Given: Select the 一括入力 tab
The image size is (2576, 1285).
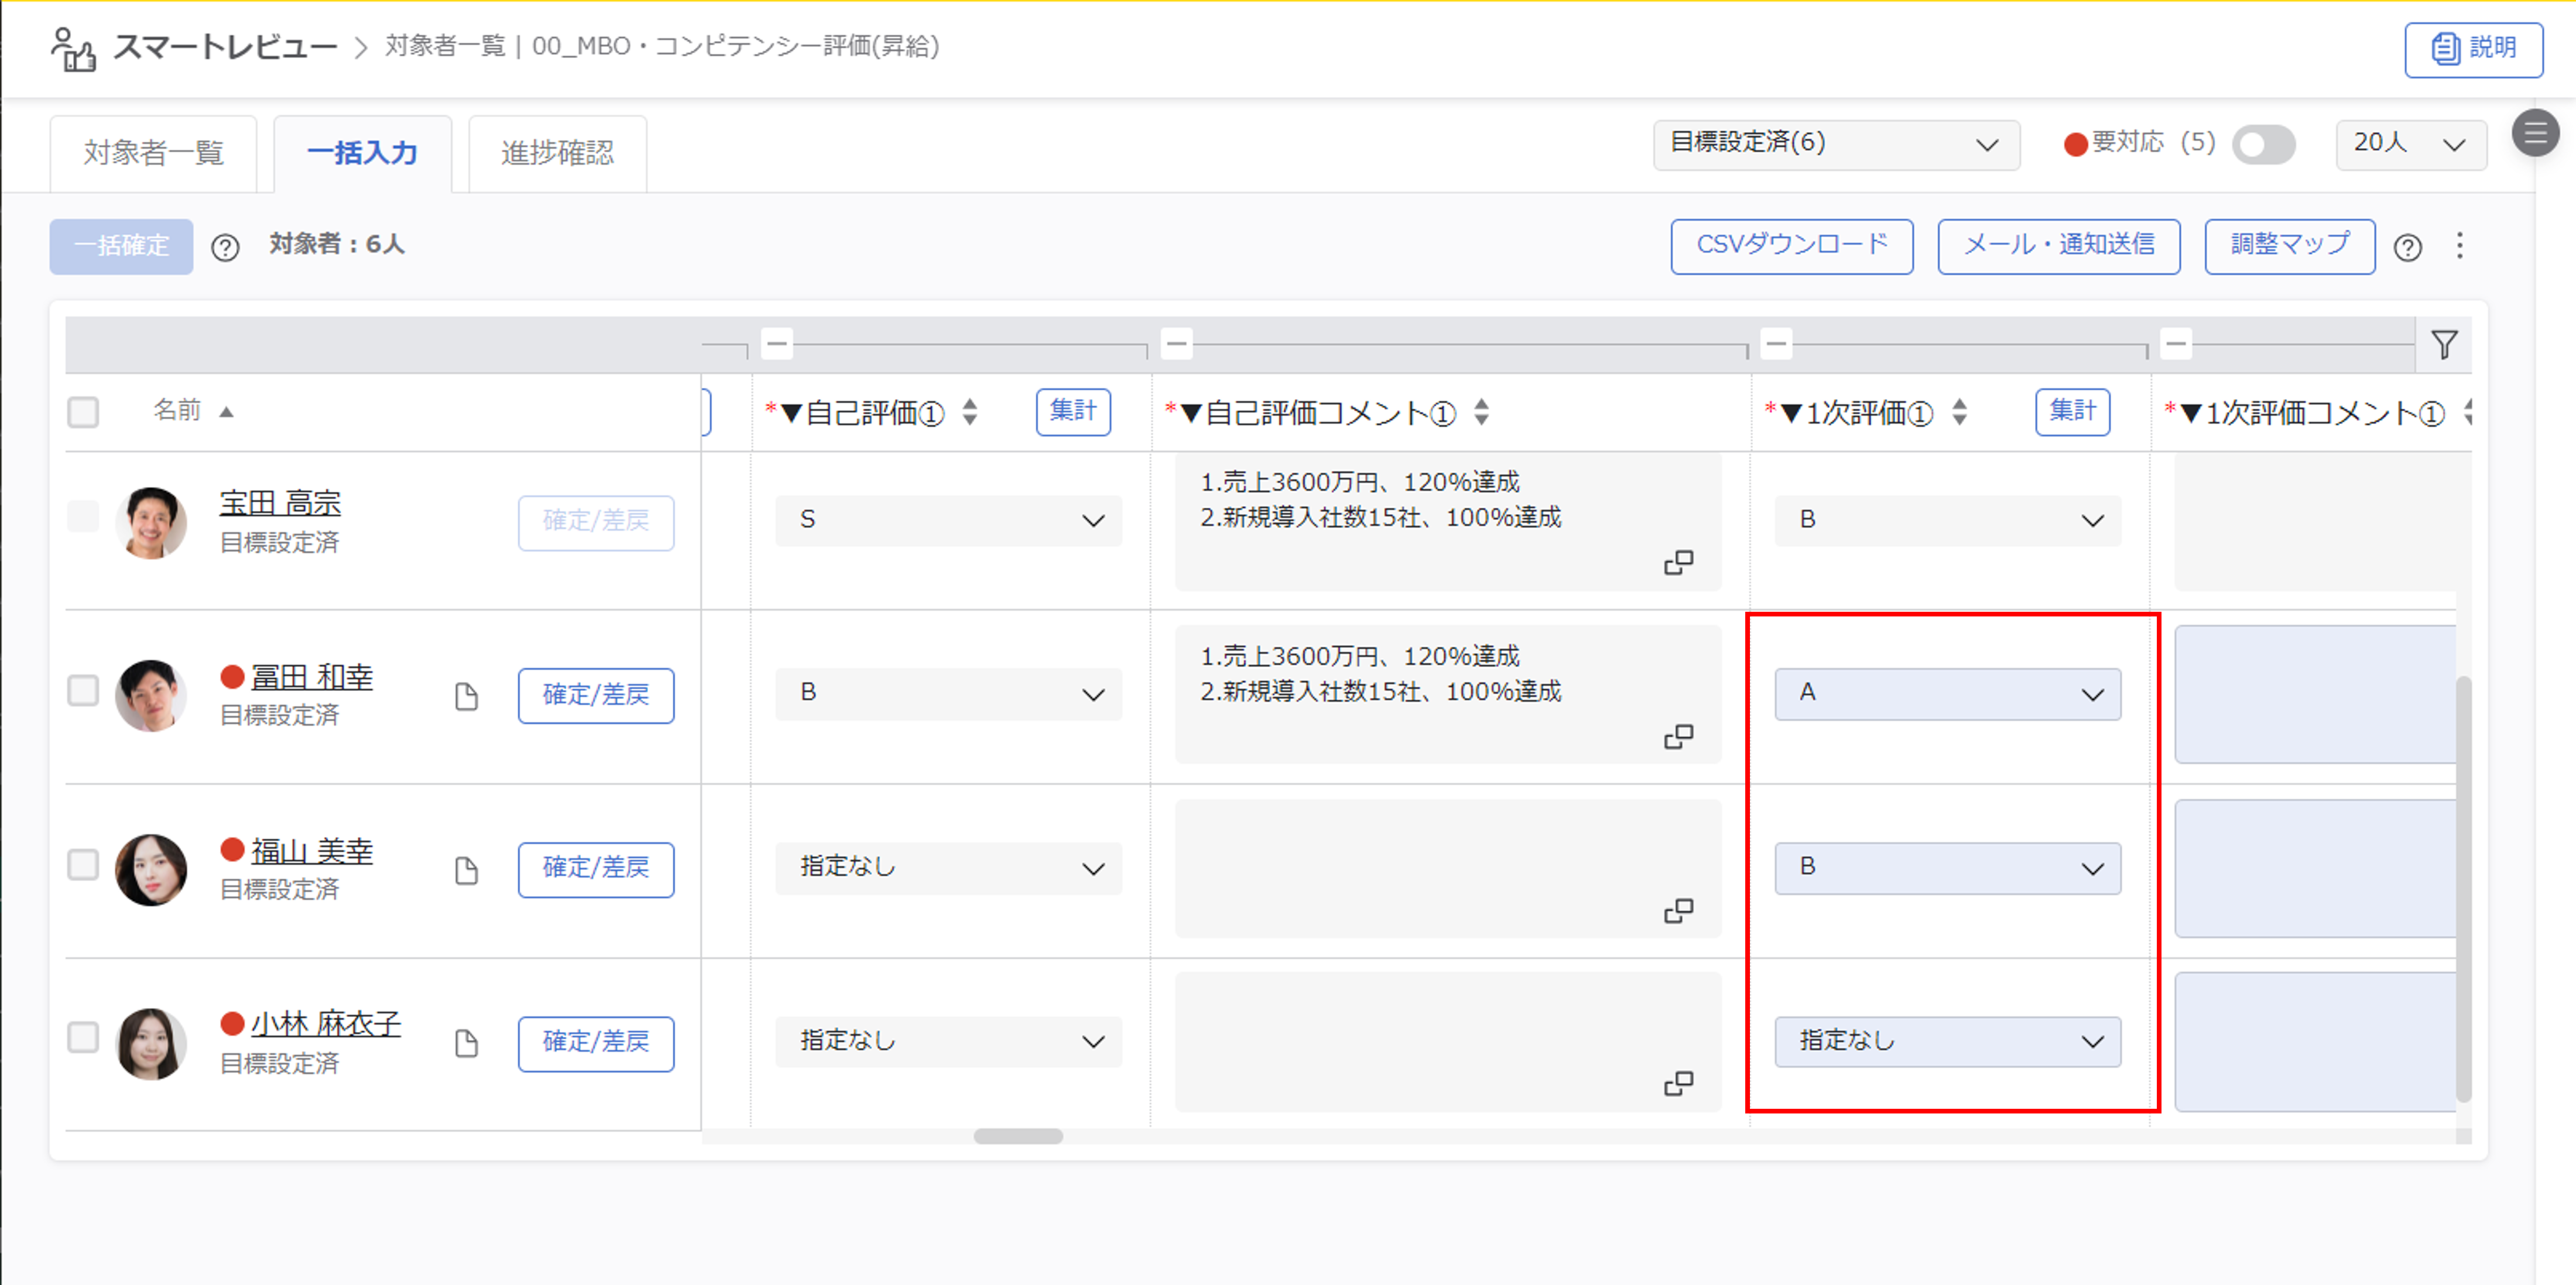Looking at the screenshot, I should (362, 154).
